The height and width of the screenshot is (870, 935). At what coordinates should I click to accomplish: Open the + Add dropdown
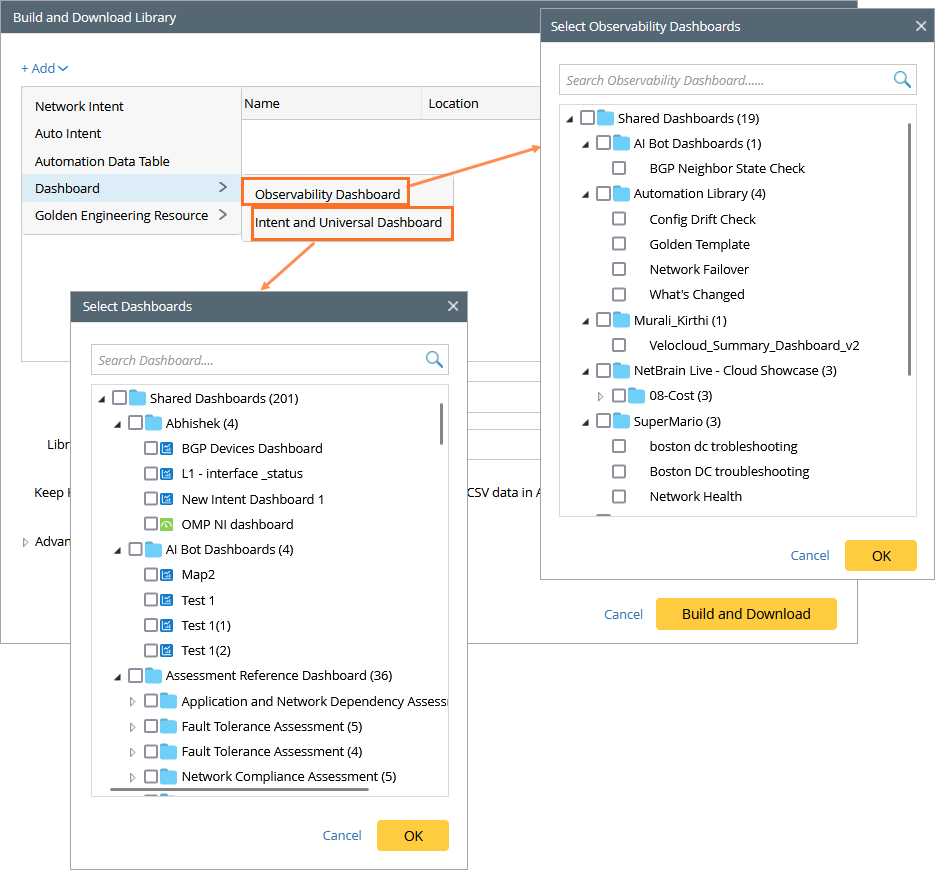point(44,68)
